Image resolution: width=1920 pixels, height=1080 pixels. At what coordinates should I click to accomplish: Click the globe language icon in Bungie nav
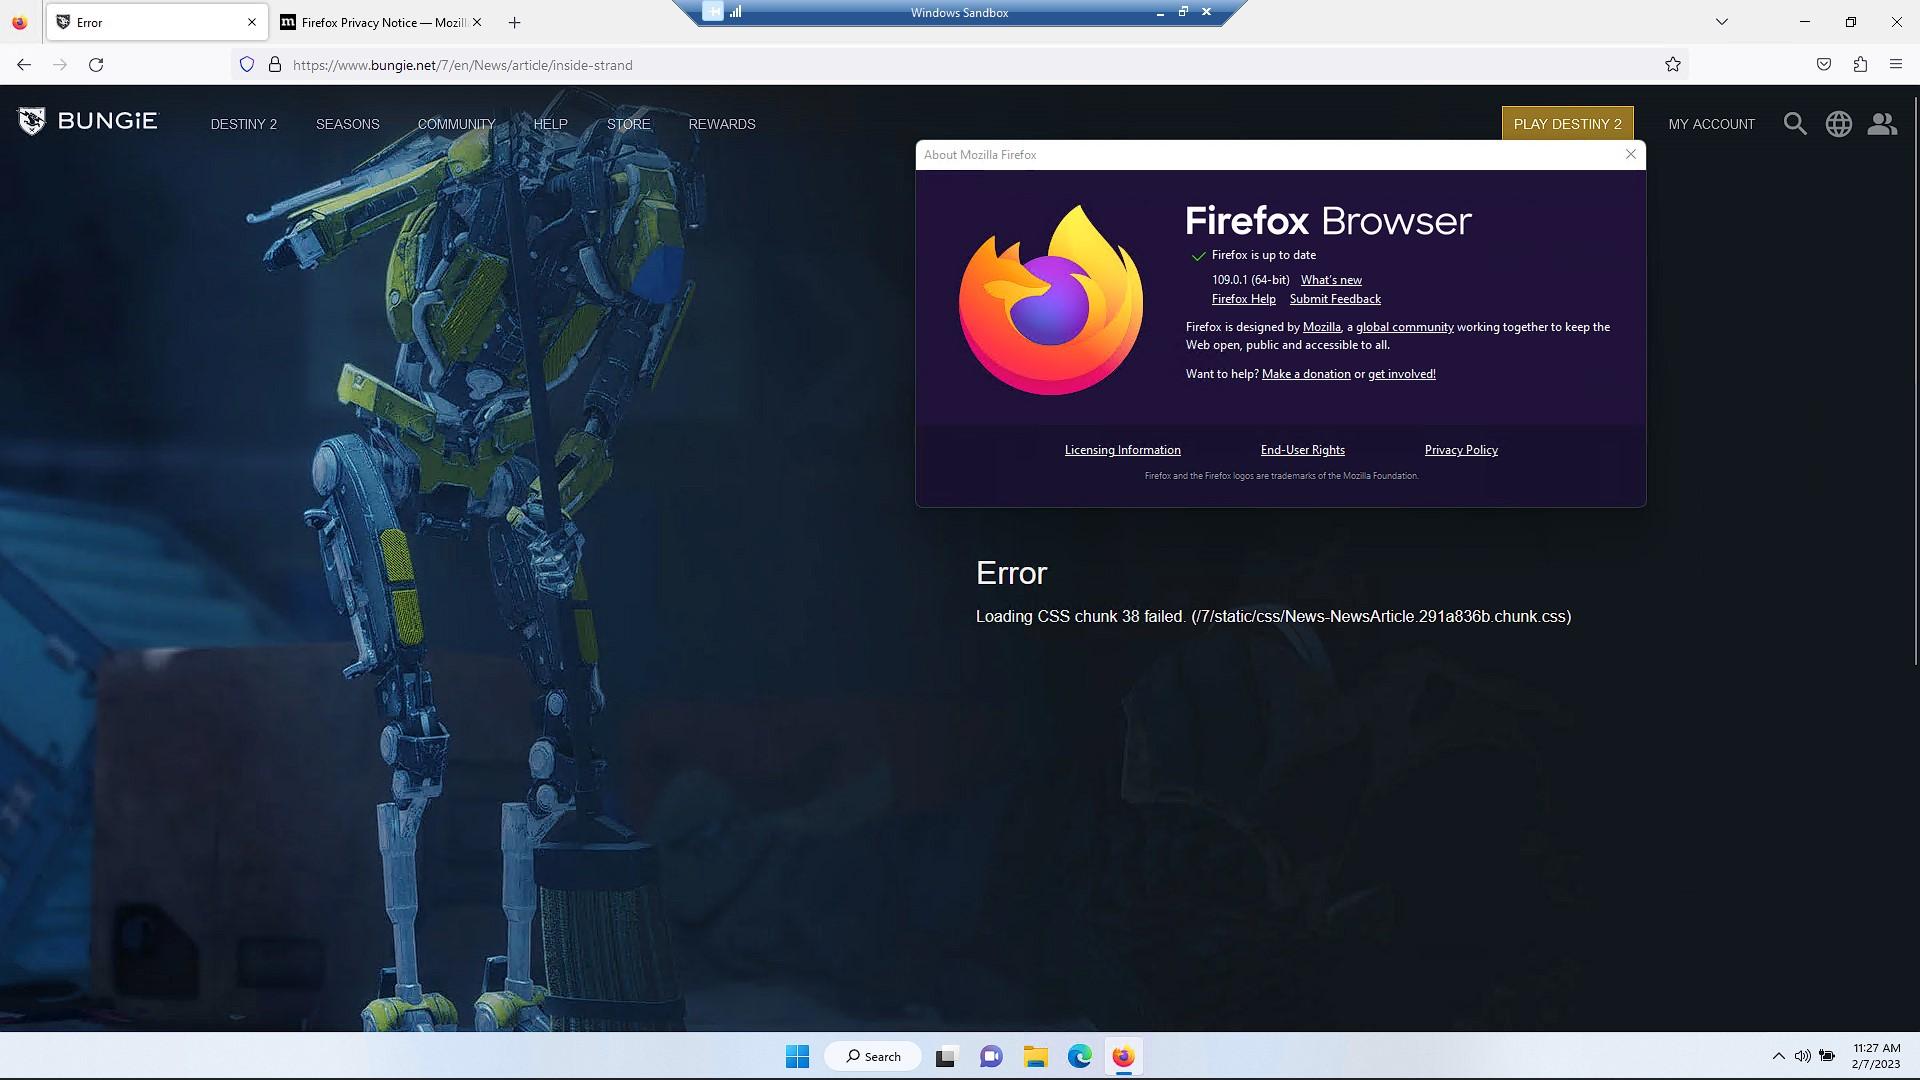click(1838, 123)
